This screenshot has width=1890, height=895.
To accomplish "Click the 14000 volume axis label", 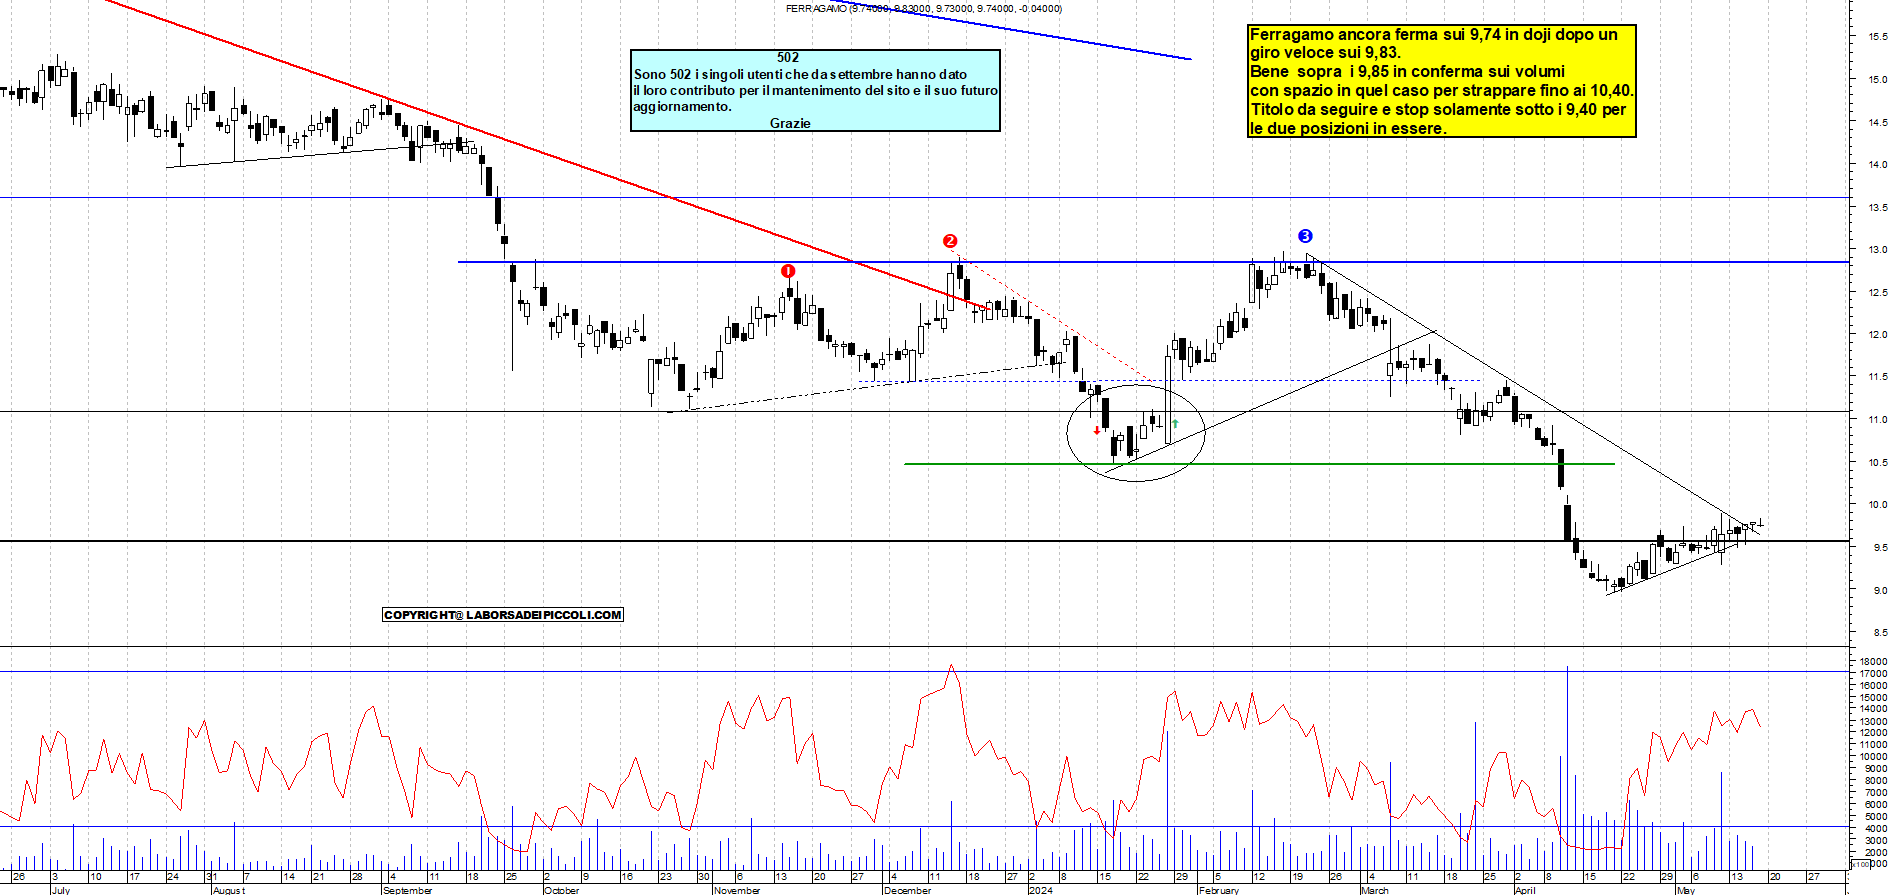I will tap(1873, 709).
